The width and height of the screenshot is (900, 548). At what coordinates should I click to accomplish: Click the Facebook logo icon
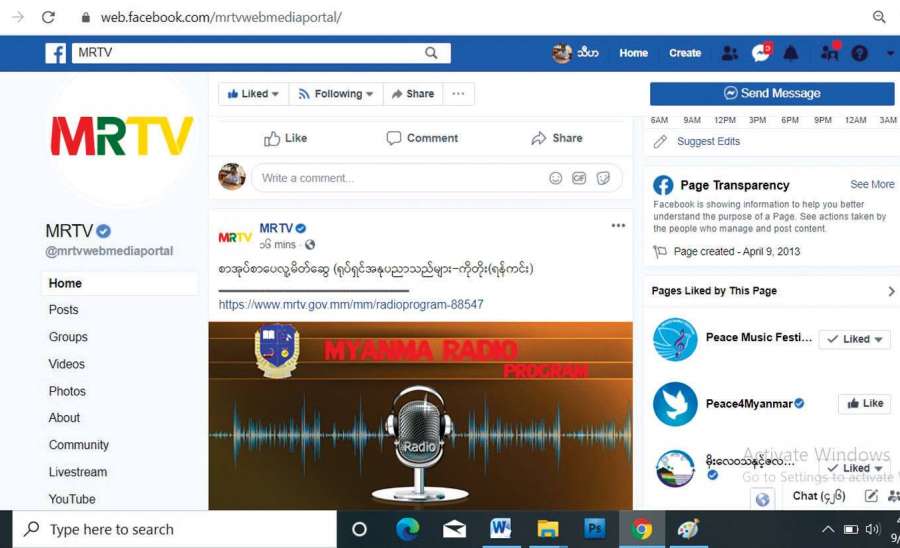(x=56, y=54)
